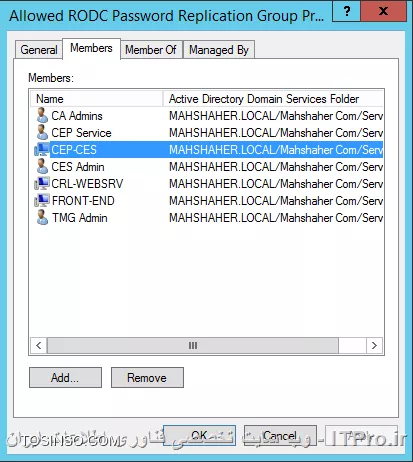Image resolution: width=413 pixels, height=462 pixels.
Task: Select the CEP-CES member name
Action: pos(74,150)
